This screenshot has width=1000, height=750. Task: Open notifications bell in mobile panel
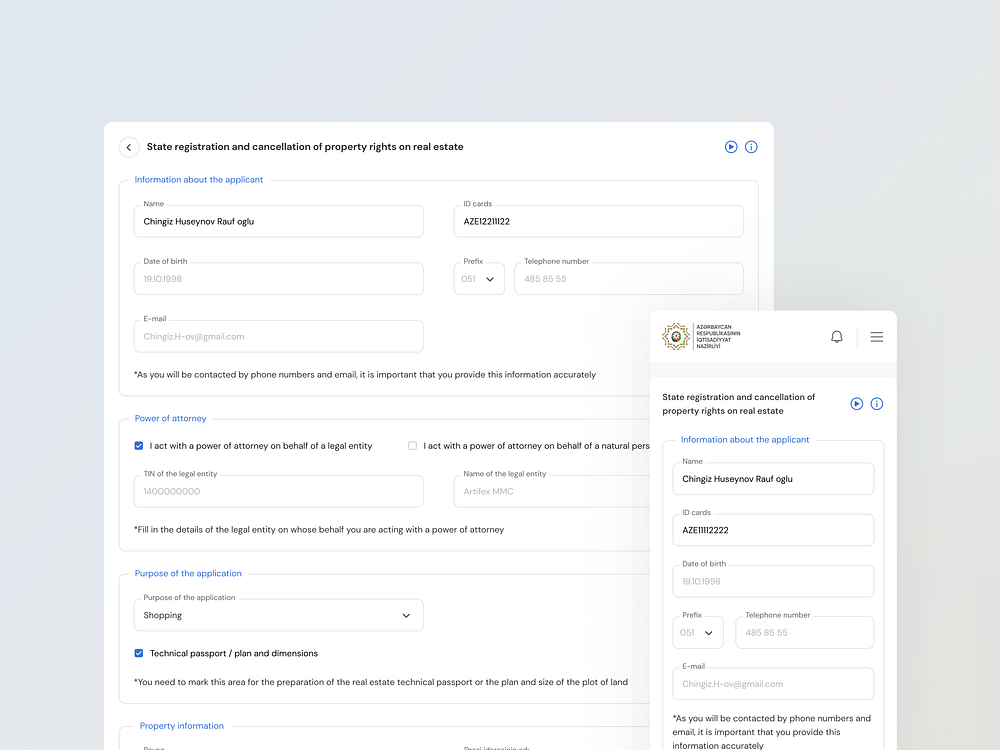[x=837, y=337]
